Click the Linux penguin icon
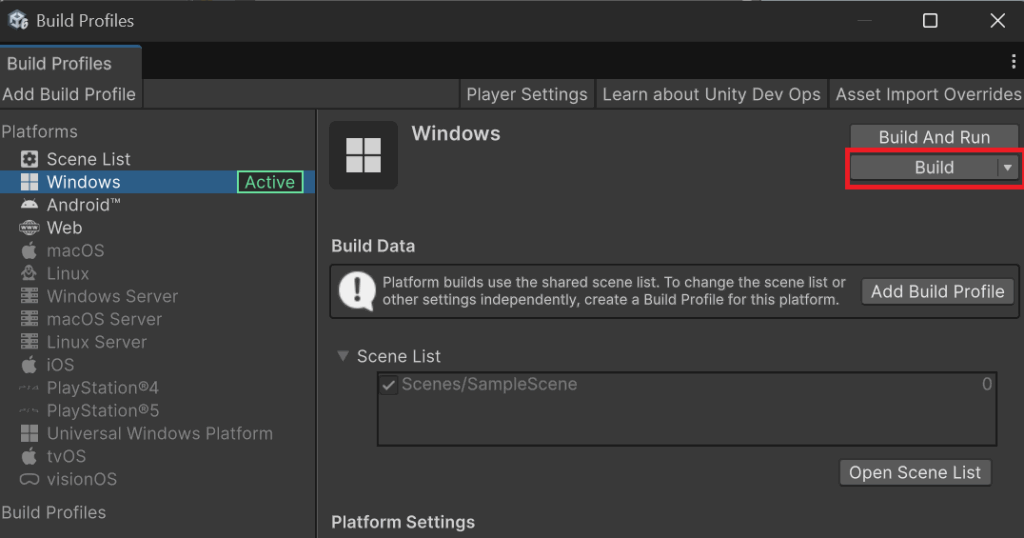 (29, 273)
